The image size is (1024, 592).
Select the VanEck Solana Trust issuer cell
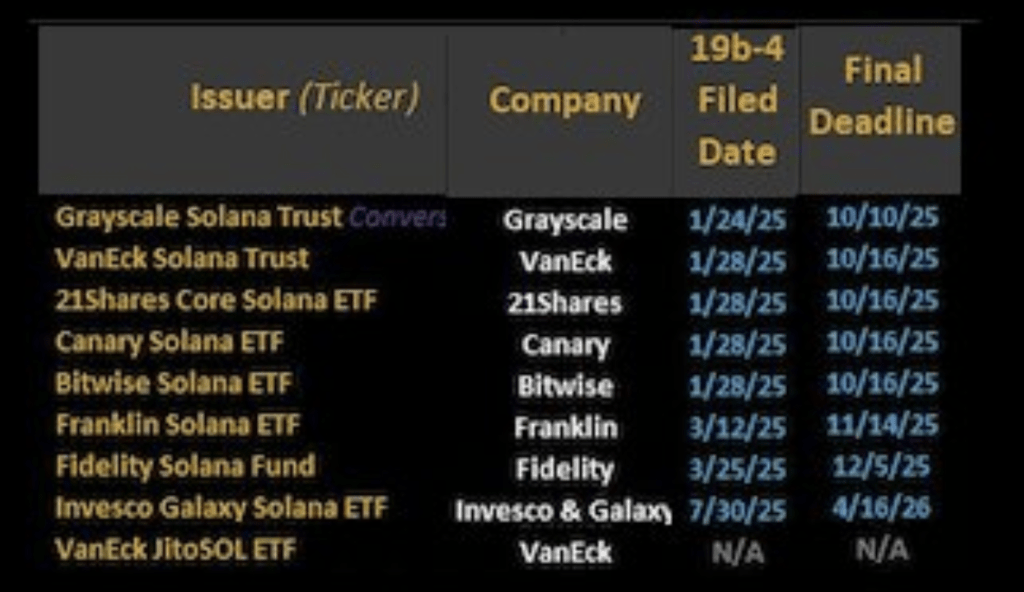point(182,259)
